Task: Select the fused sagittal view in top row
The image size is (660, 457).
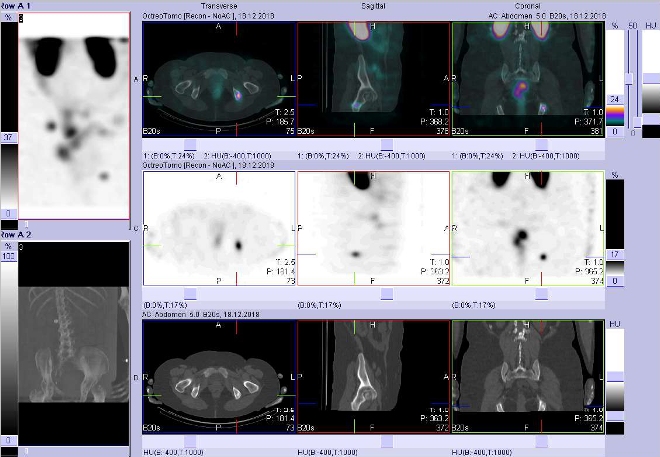Action: click(x=374, y=85)
